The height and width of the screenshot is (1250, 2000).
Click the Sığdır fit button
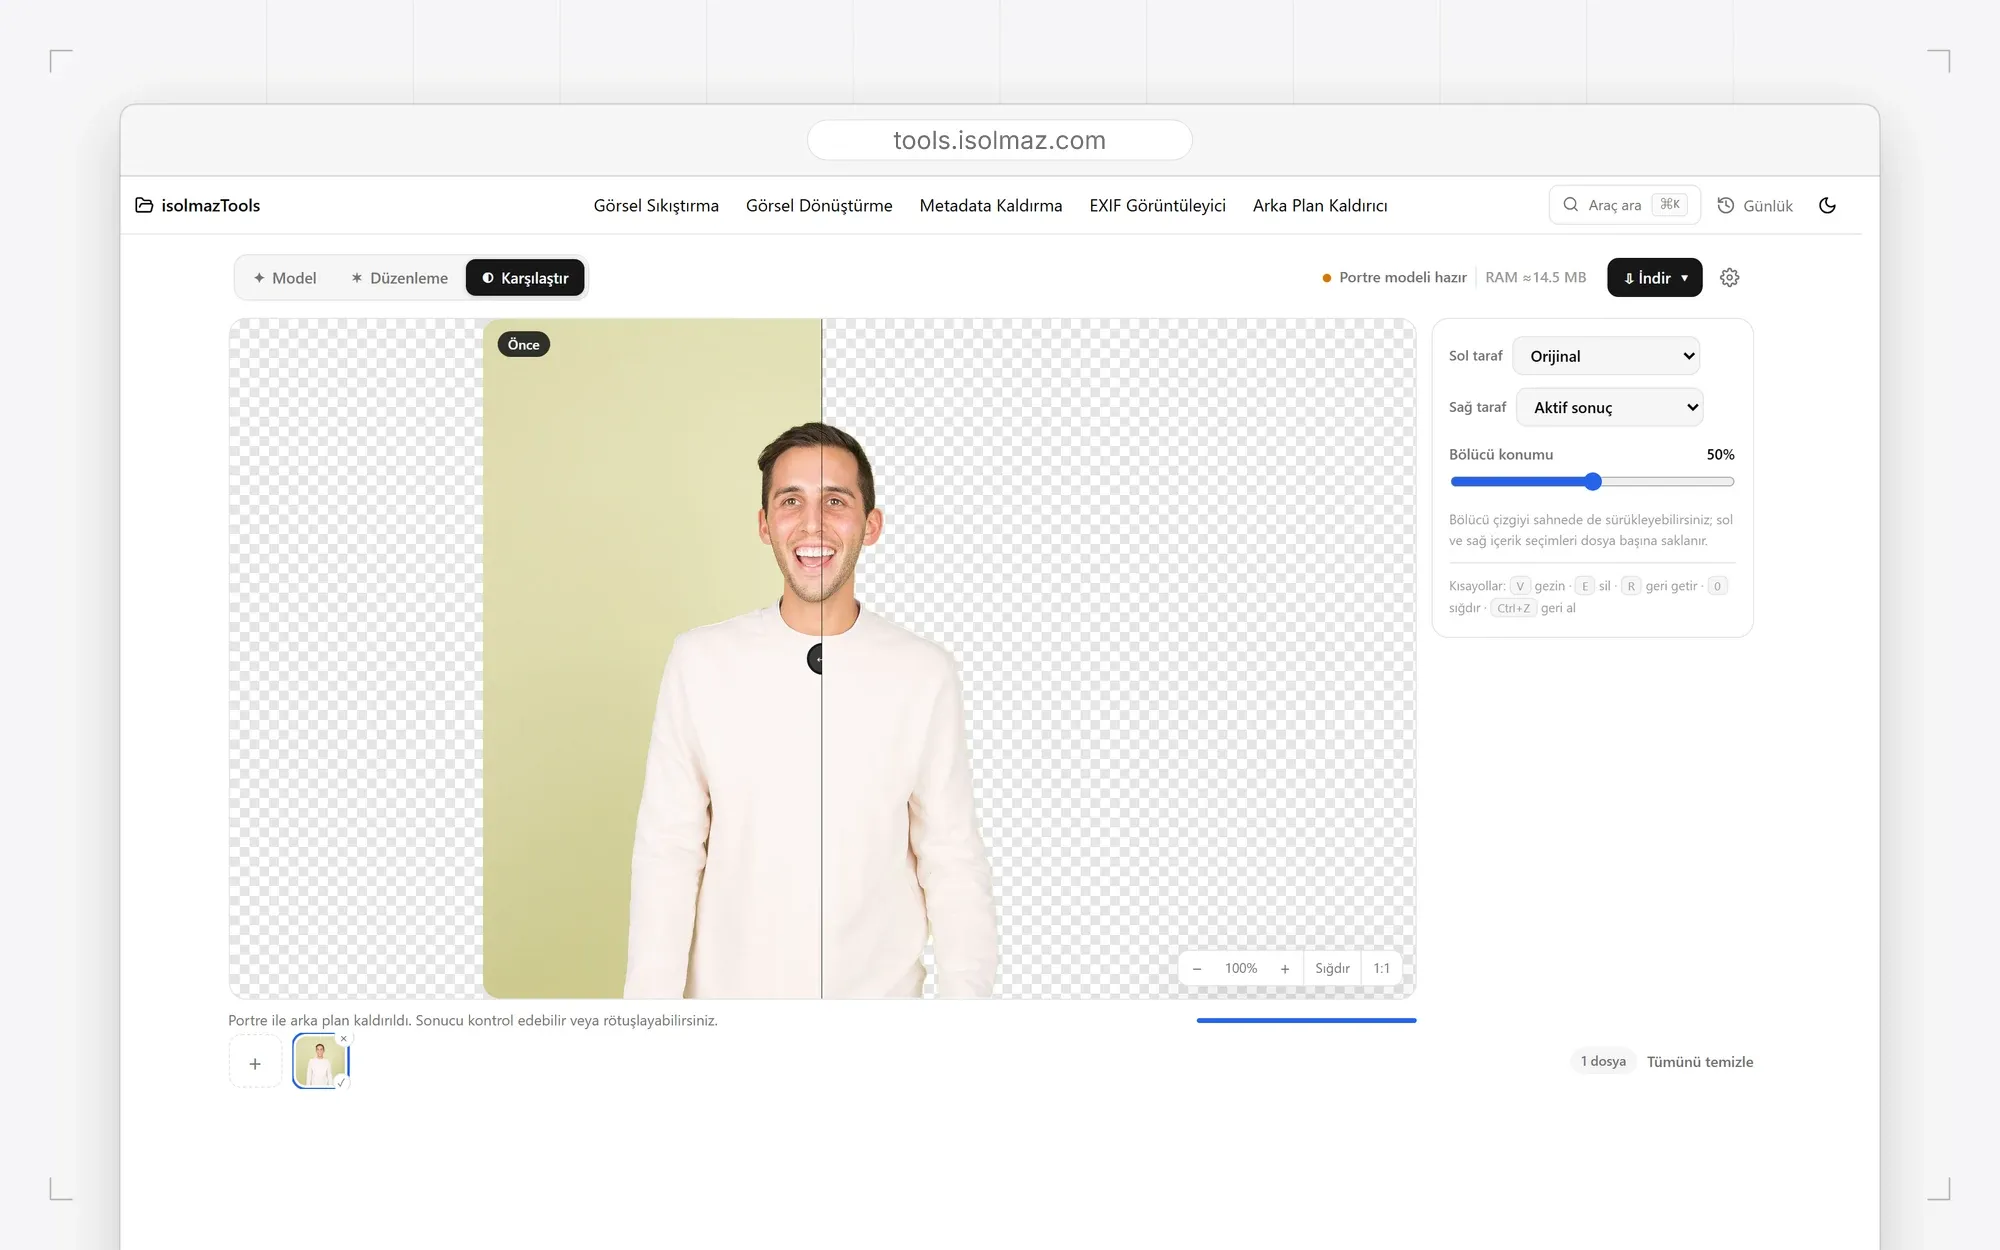point(1332,968)
